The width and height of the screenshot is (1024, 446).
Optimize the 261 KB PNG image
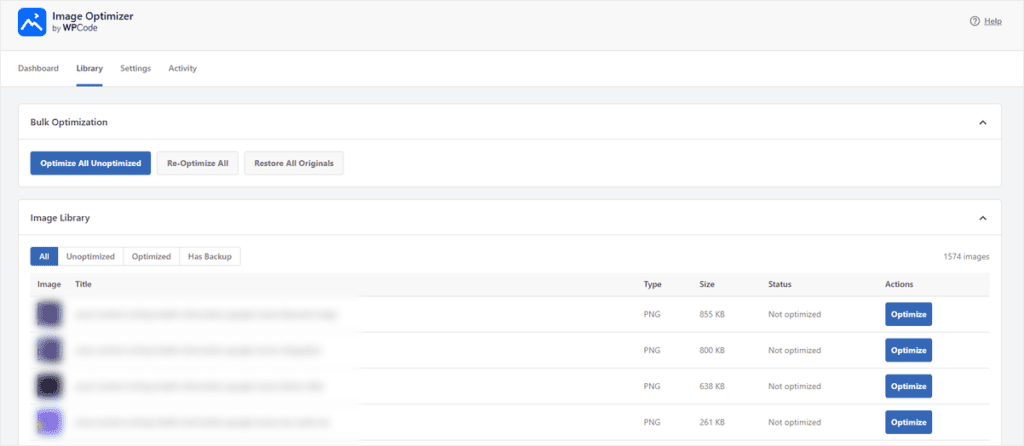(908, 422)
